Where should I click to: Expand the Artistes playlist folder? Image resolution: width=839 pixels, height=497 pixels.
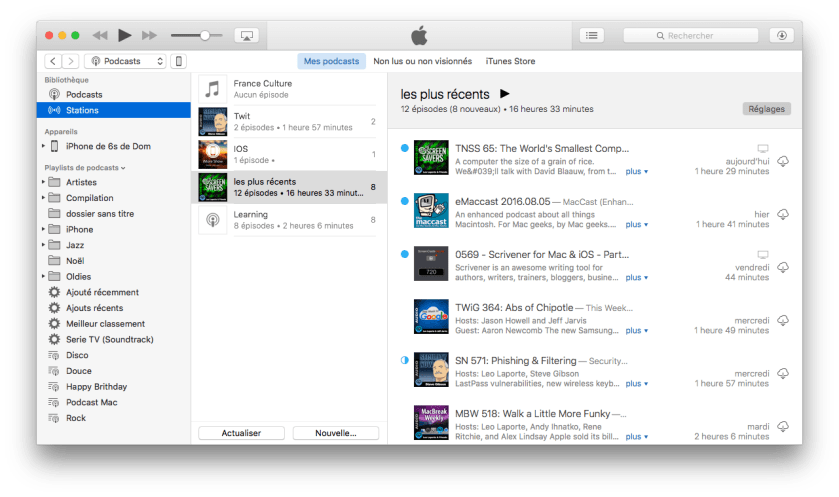pos(44,182)
